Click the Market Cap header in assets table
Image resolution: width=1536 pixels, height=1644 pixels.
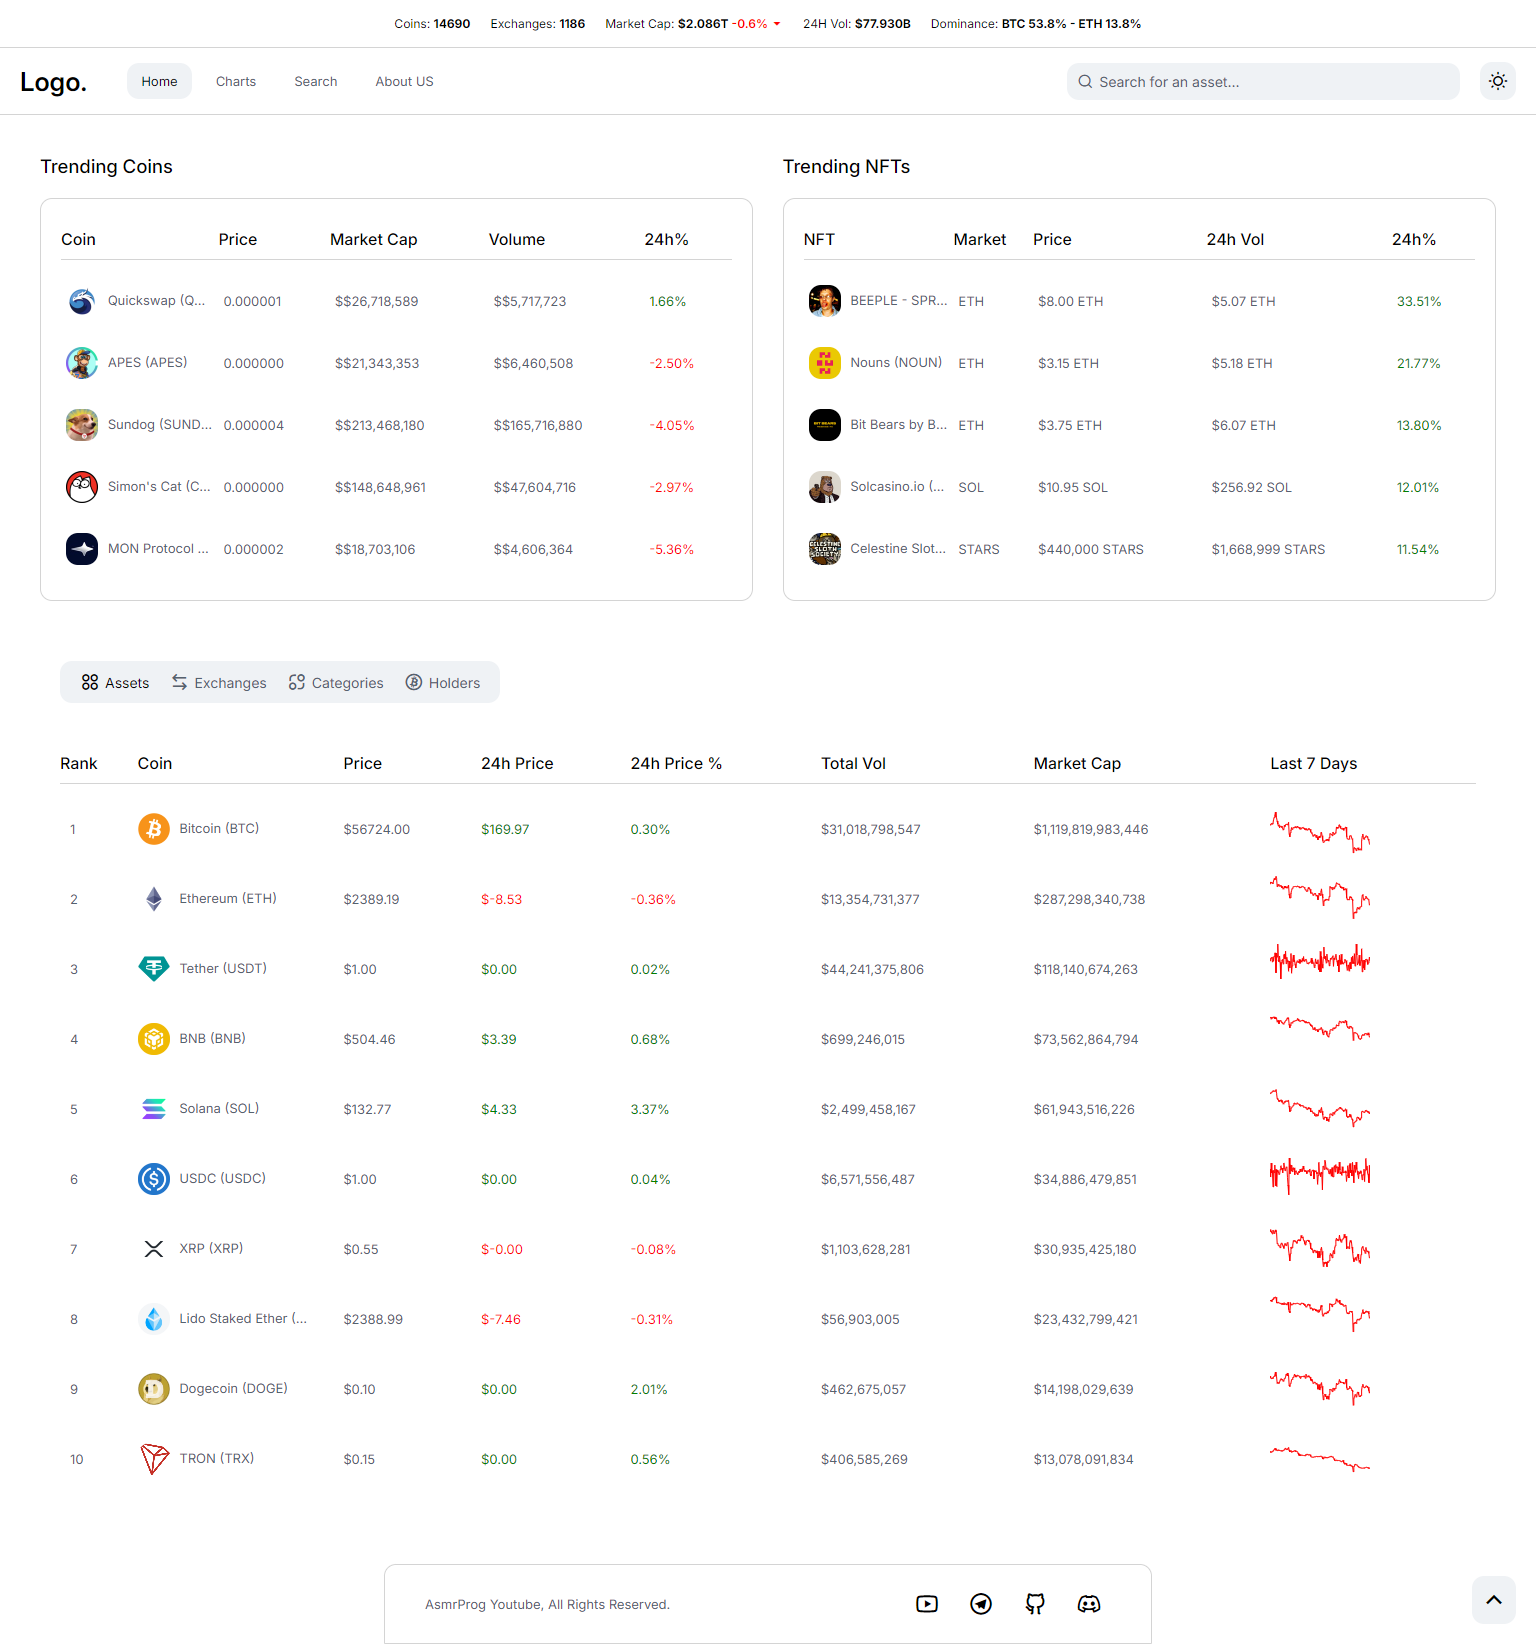pos(1077,763)
